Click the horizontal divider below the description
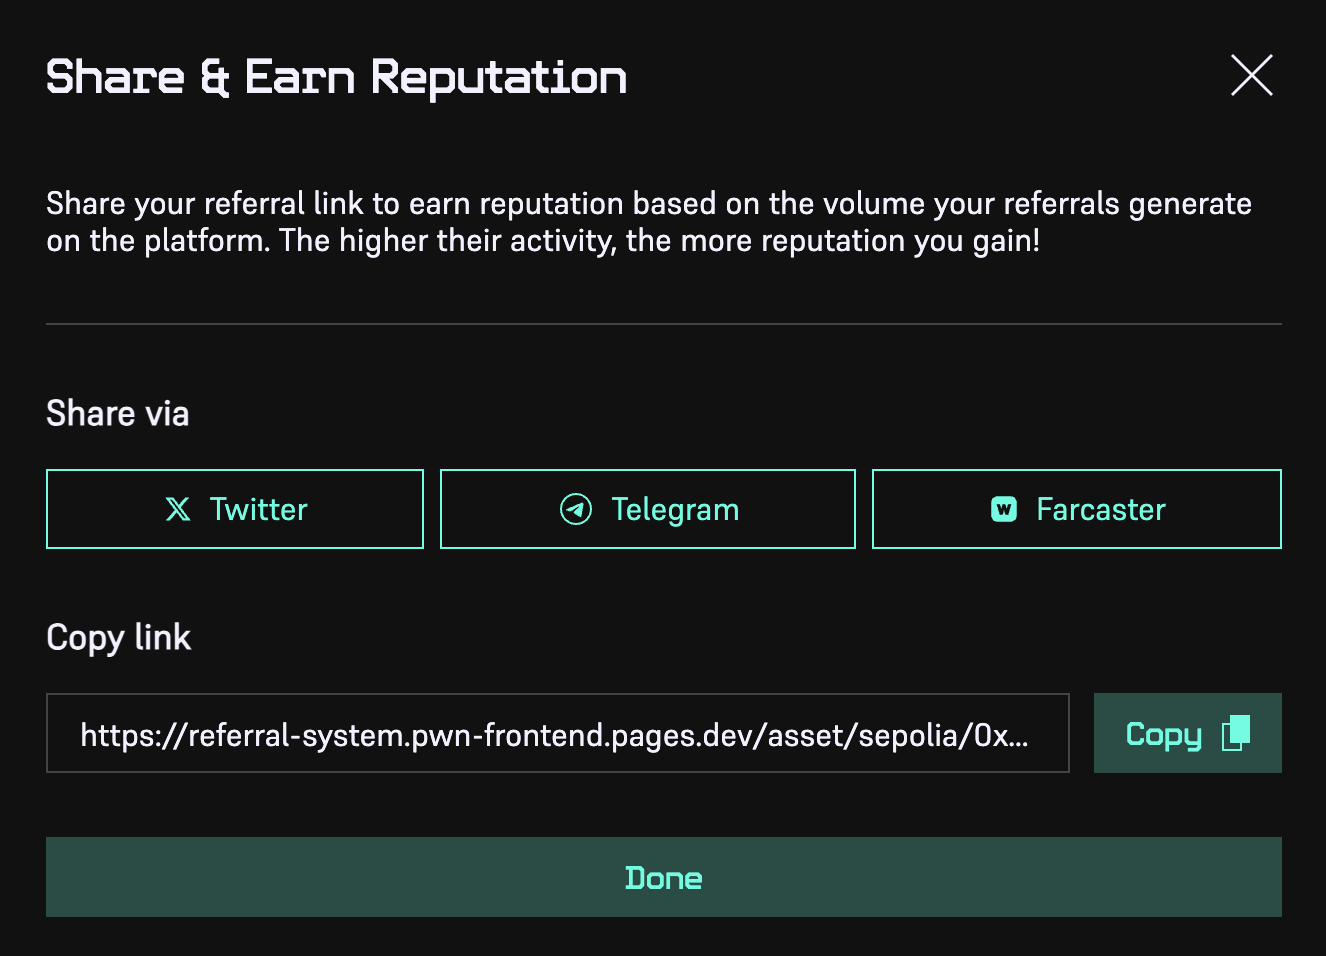This screenshot has width=1326, height=956. (663, 324)
